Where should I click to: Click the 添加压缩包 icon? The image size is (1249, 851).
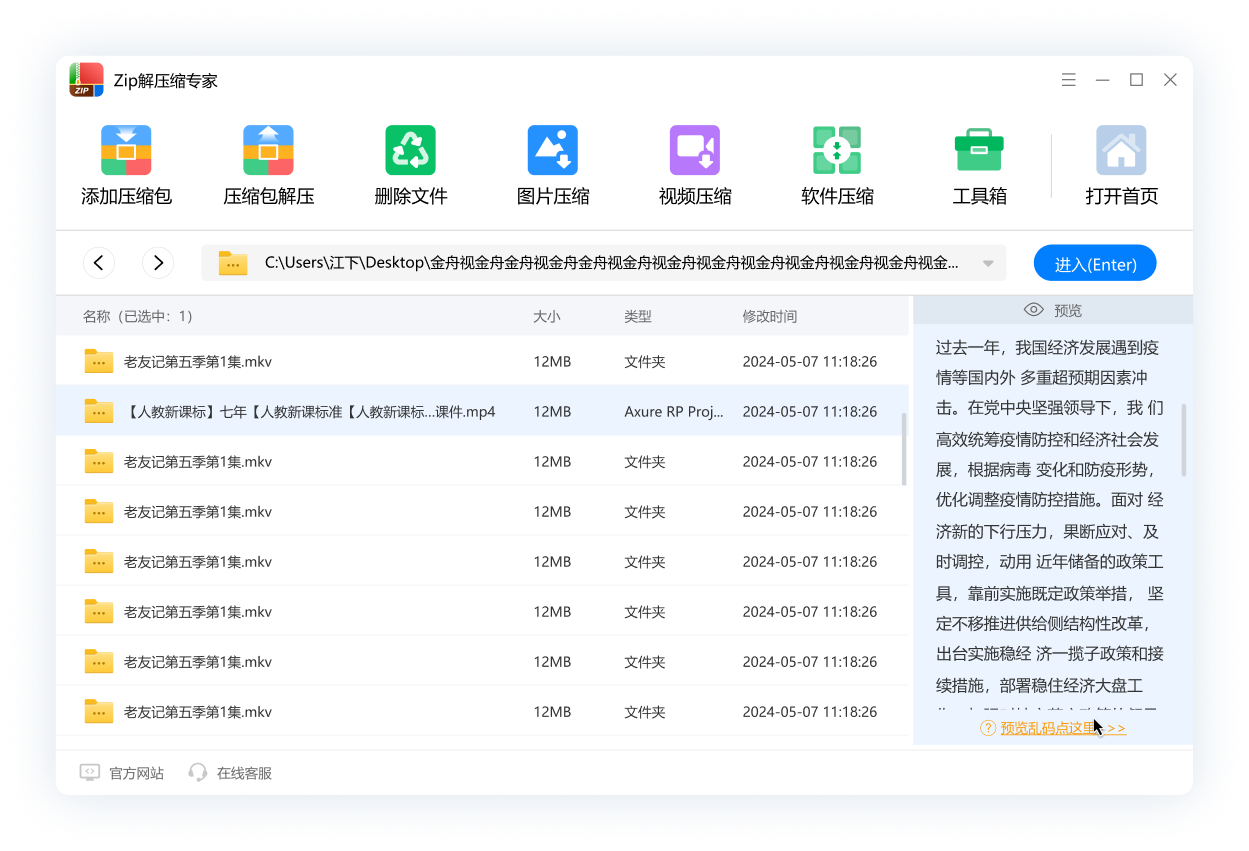126,151
